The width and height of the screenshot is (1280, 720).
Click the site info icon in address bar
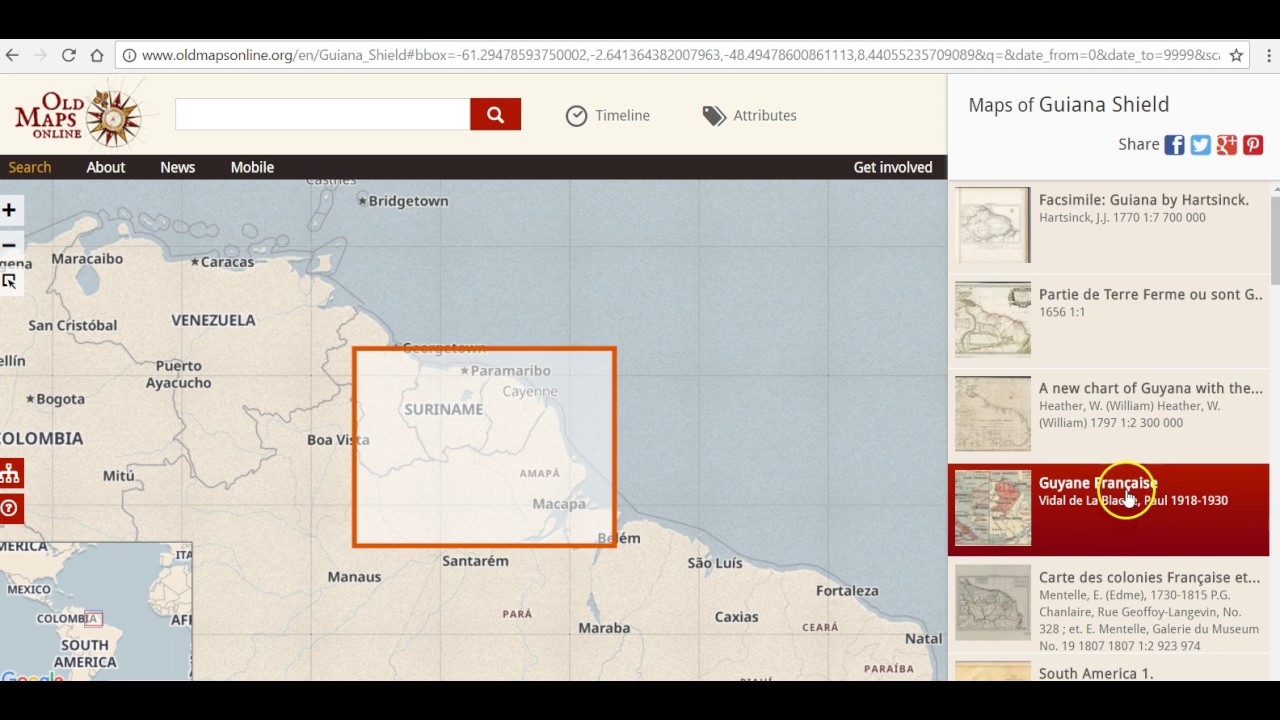click(x=128, y=55)
